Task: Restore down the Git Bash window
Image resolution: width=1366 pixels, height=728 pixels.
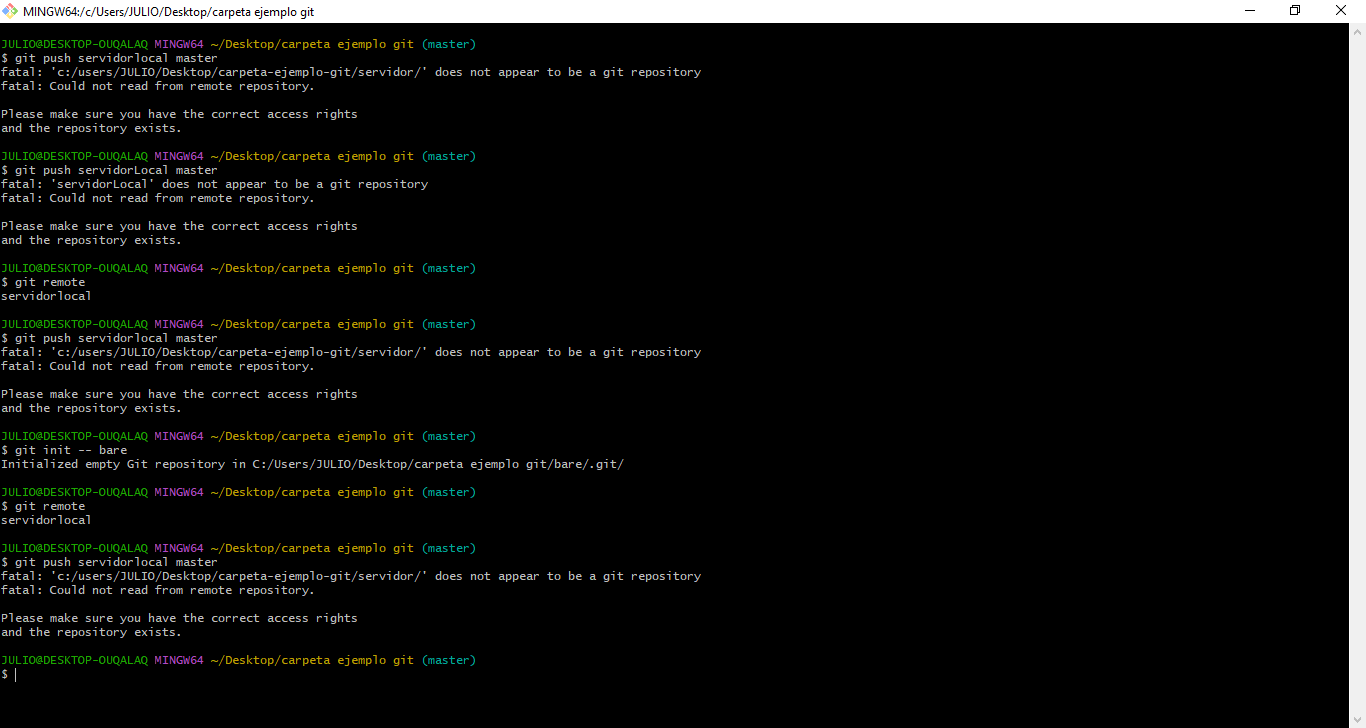Action: [1295, 11]
